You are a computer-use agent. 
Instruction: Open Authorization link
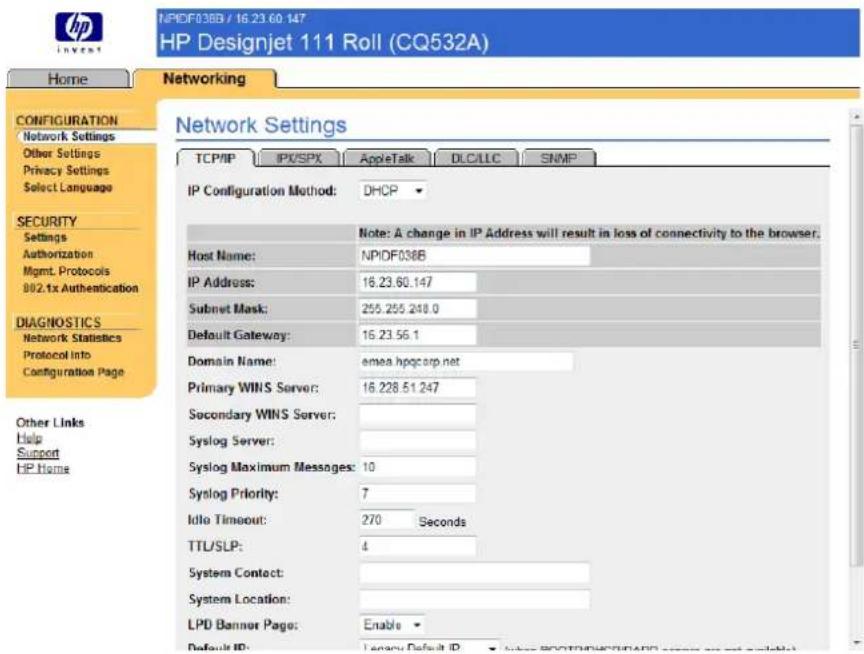(58, 255)
